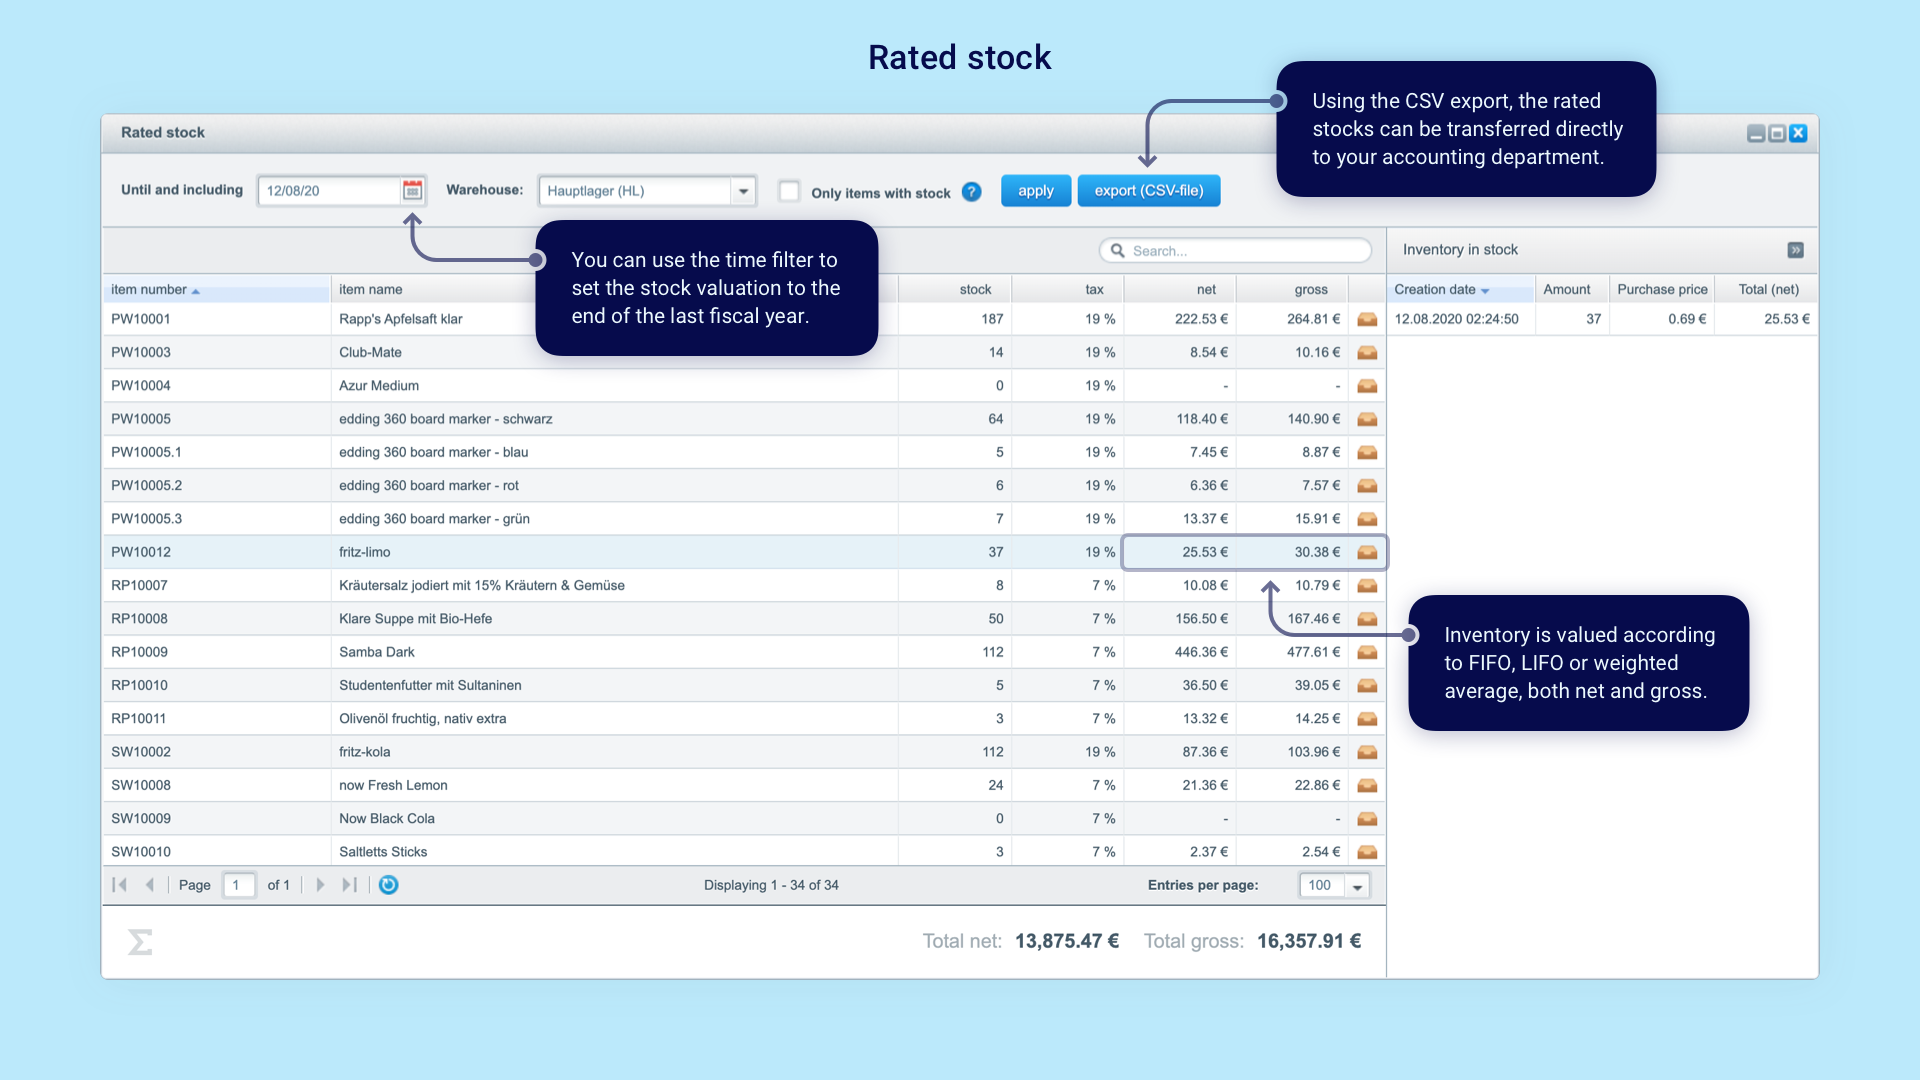1920x1080 pixels.
Task: Click the sigma totals icon
Action: [140, 942]
